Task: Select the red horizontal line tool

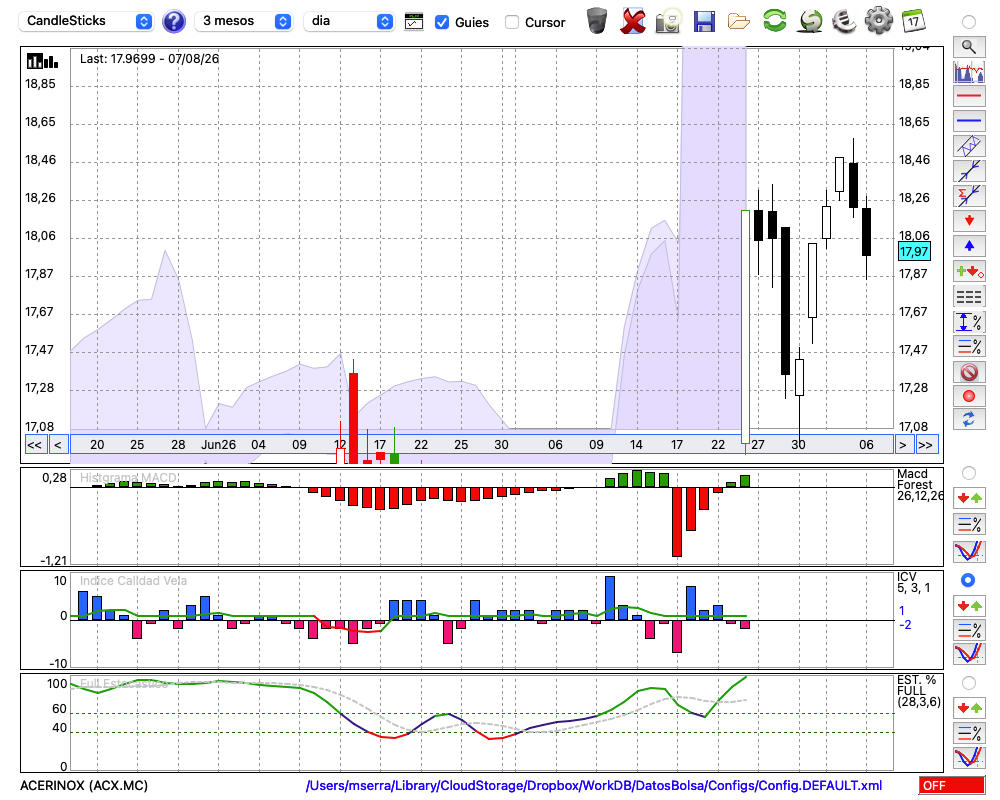Action: tap(969, 96)
